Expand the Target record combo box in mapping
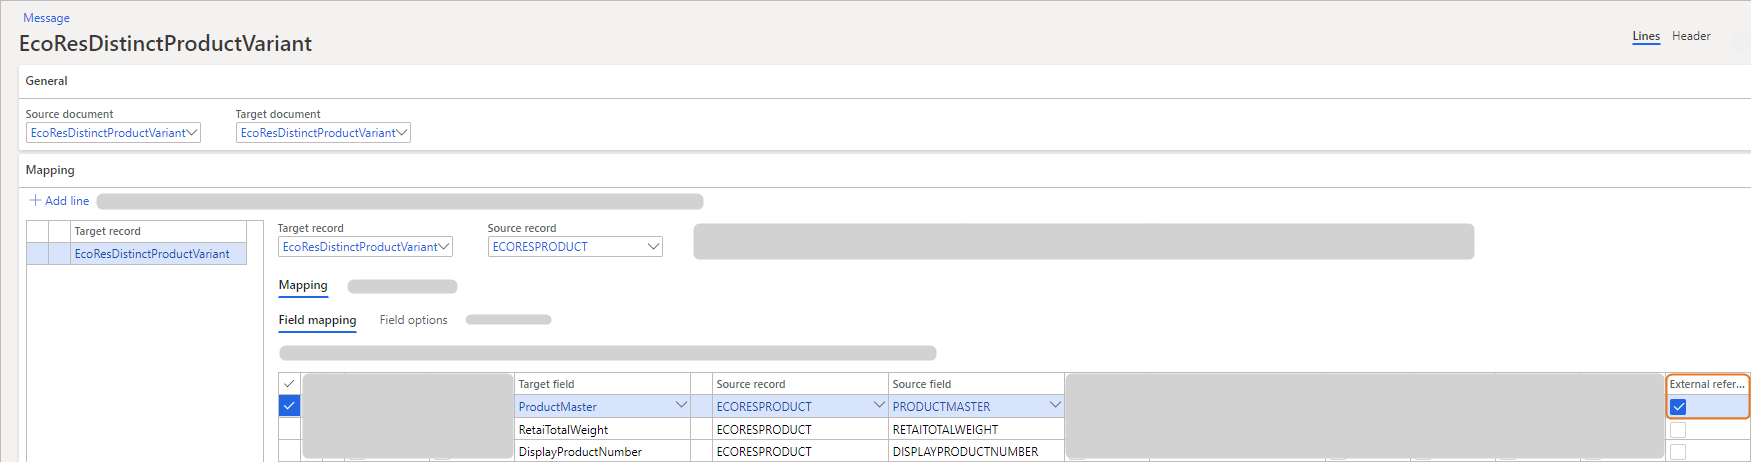 click(444, 247)
